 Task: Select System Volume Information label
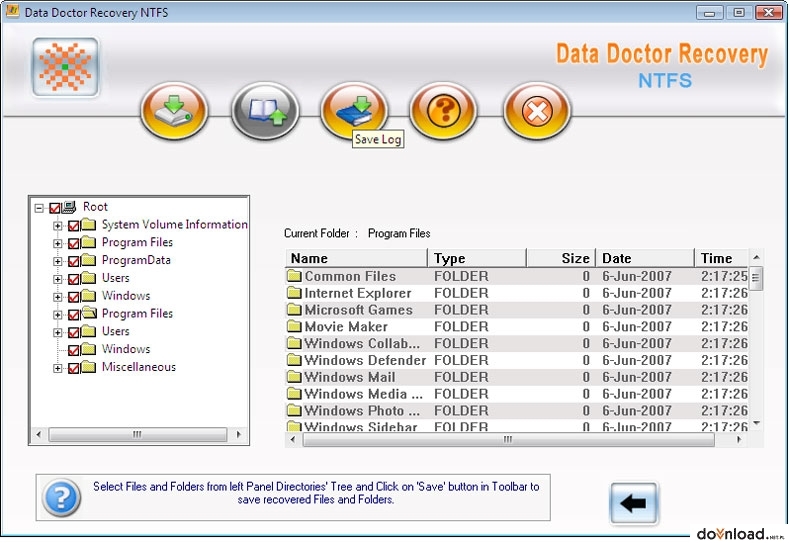(174, 224)
